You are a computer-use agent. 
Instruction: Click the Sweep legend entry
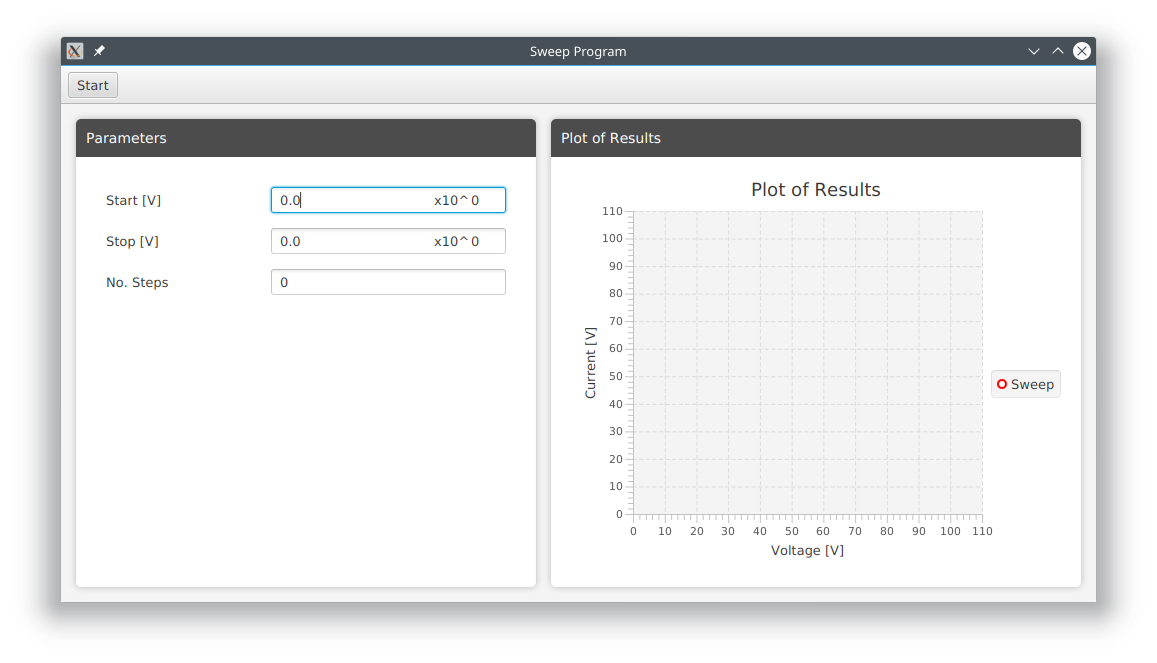coord(1026,384)
